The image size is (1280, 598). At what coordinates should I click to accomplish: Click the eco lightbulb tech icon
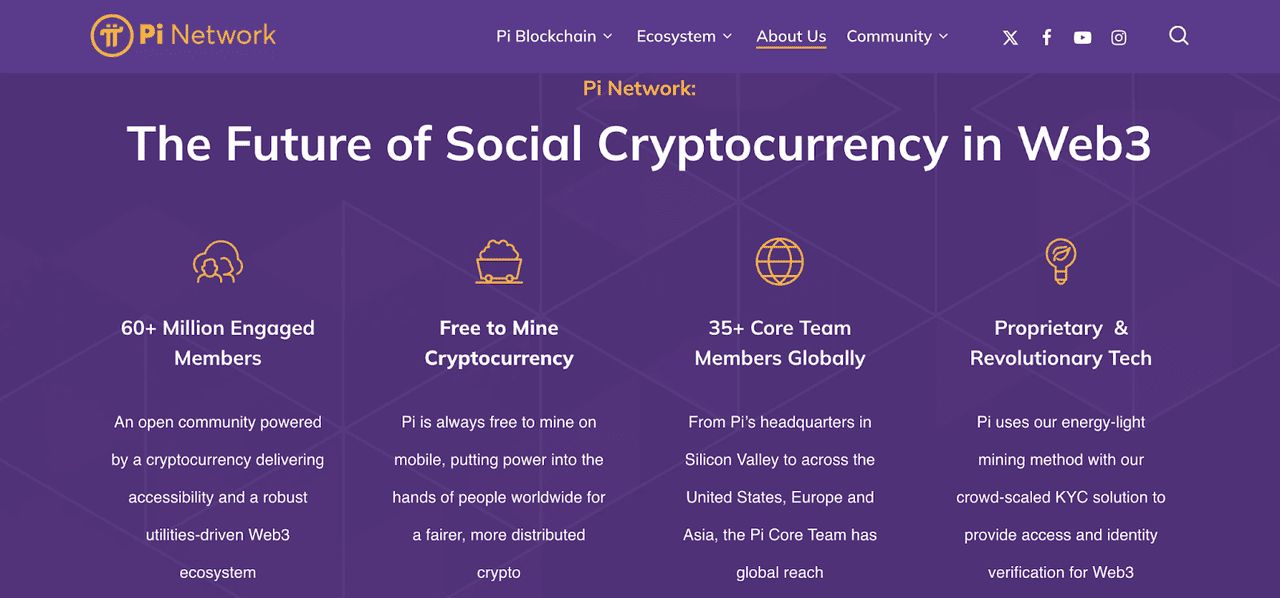pos(1060,260)
